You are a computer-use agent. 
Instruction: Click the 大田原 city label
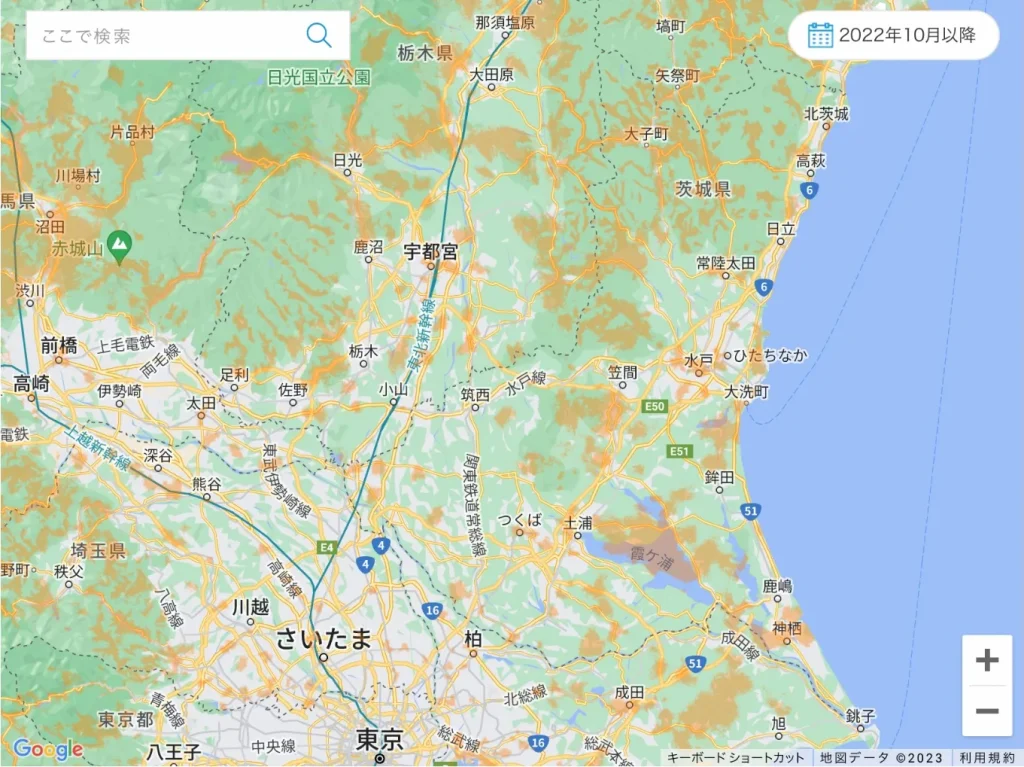pyautogui.click(x=492, y=74)
